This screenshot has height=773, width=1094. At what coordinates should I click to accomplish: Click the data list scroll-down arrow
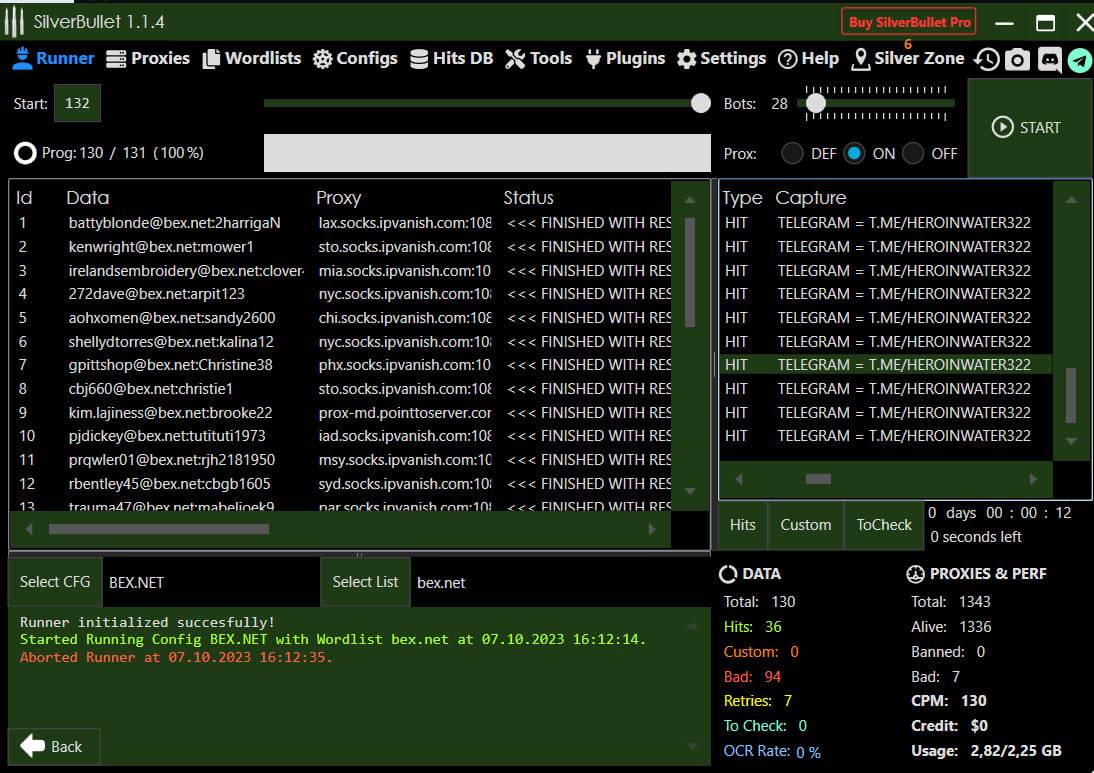pos(689,491)
